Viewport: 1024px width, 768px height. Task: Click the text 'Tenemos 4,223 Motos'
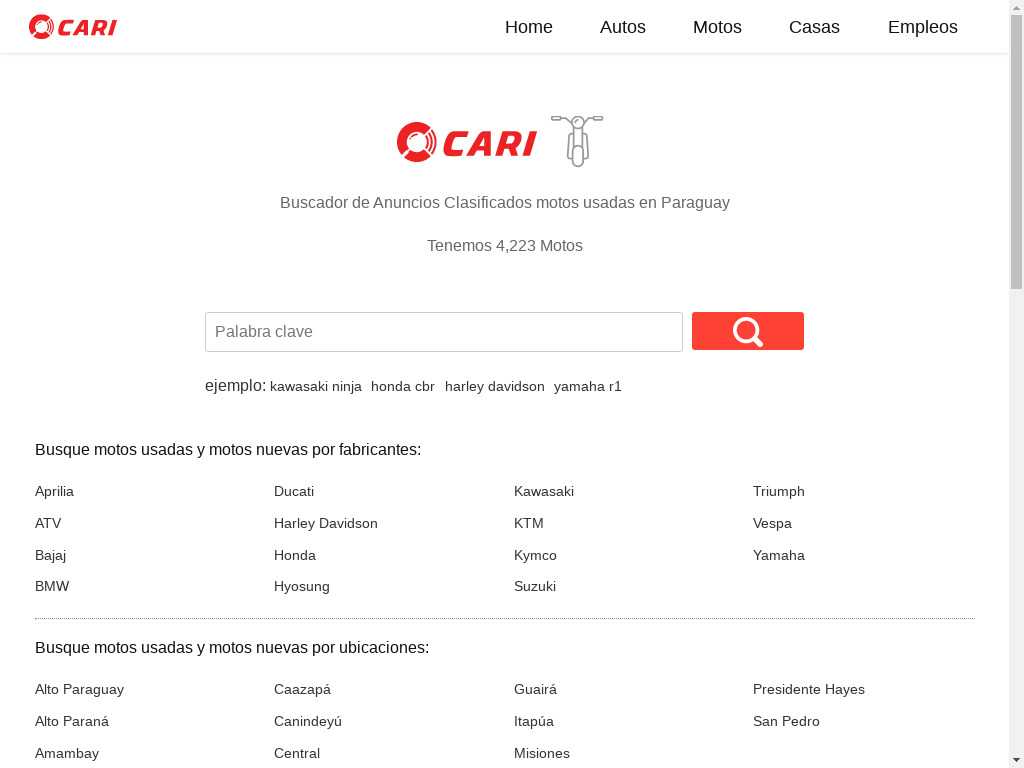[505, 246]
